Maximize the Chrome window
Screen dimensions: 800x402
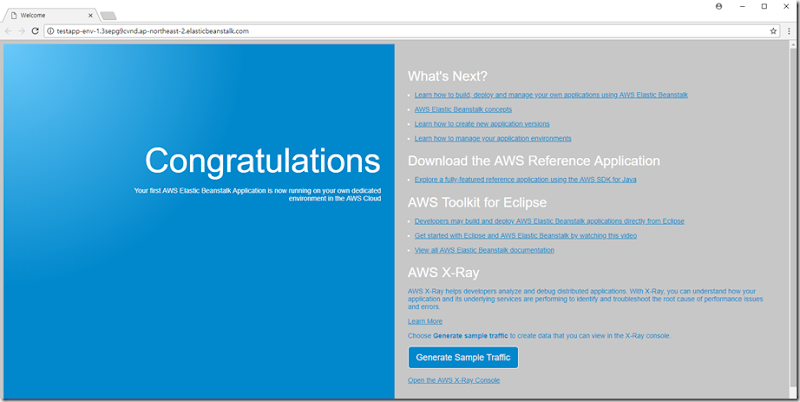[764, 6]
